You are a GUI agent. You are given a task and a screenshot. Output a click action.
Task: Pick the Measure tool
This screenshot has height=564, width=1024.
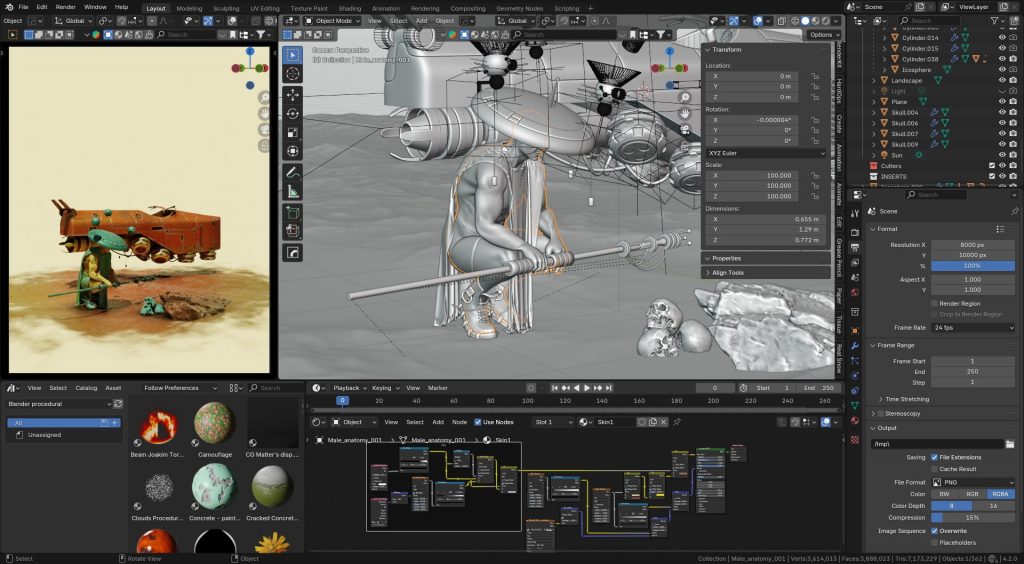click(293, 190)
